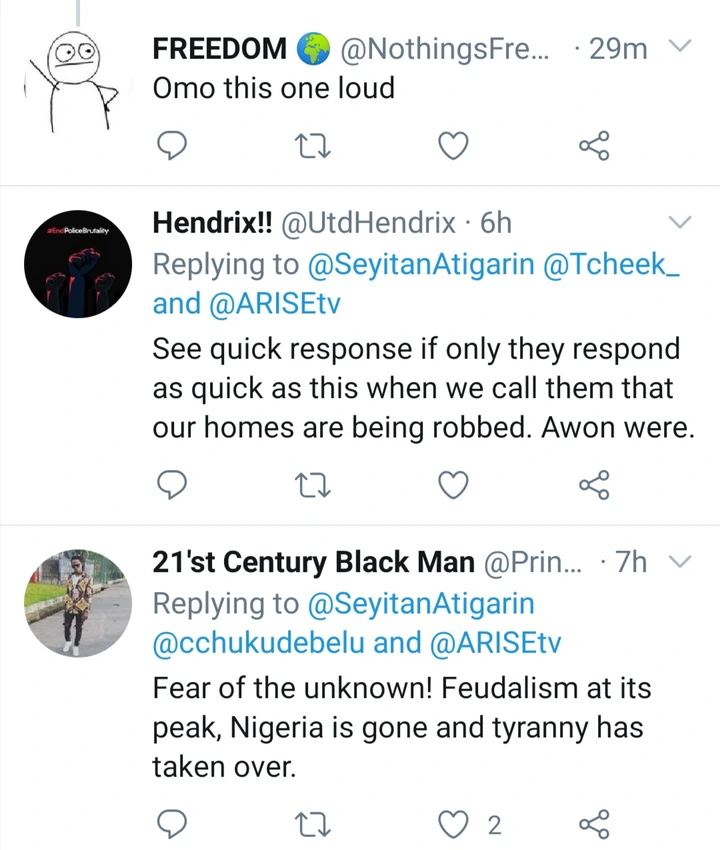
Task: Retweet Hendrix's quick response tweet
Action: (x=313, y=486)
